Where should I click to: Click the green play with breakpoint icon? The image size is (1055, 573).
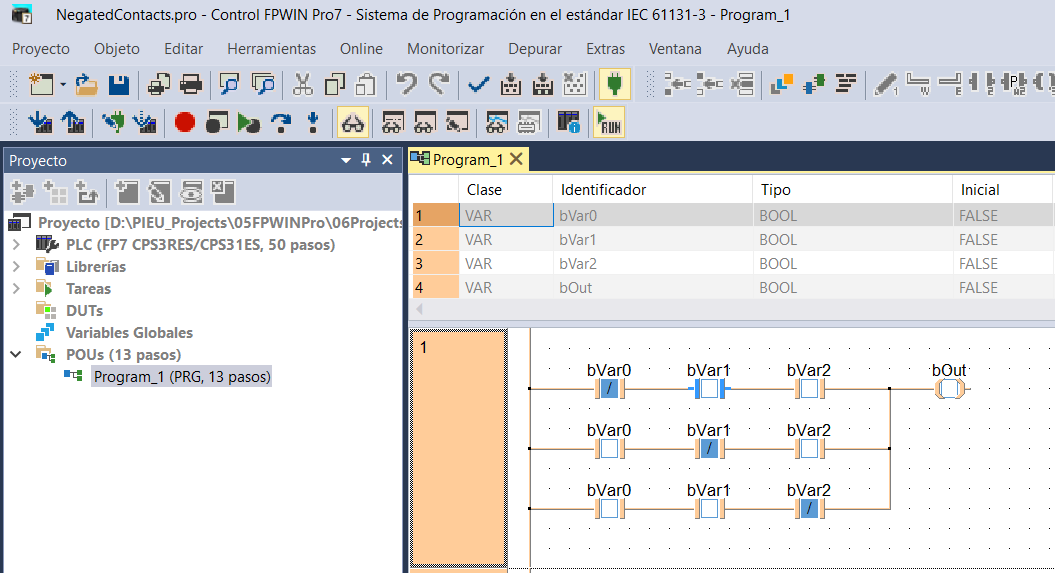248,123
